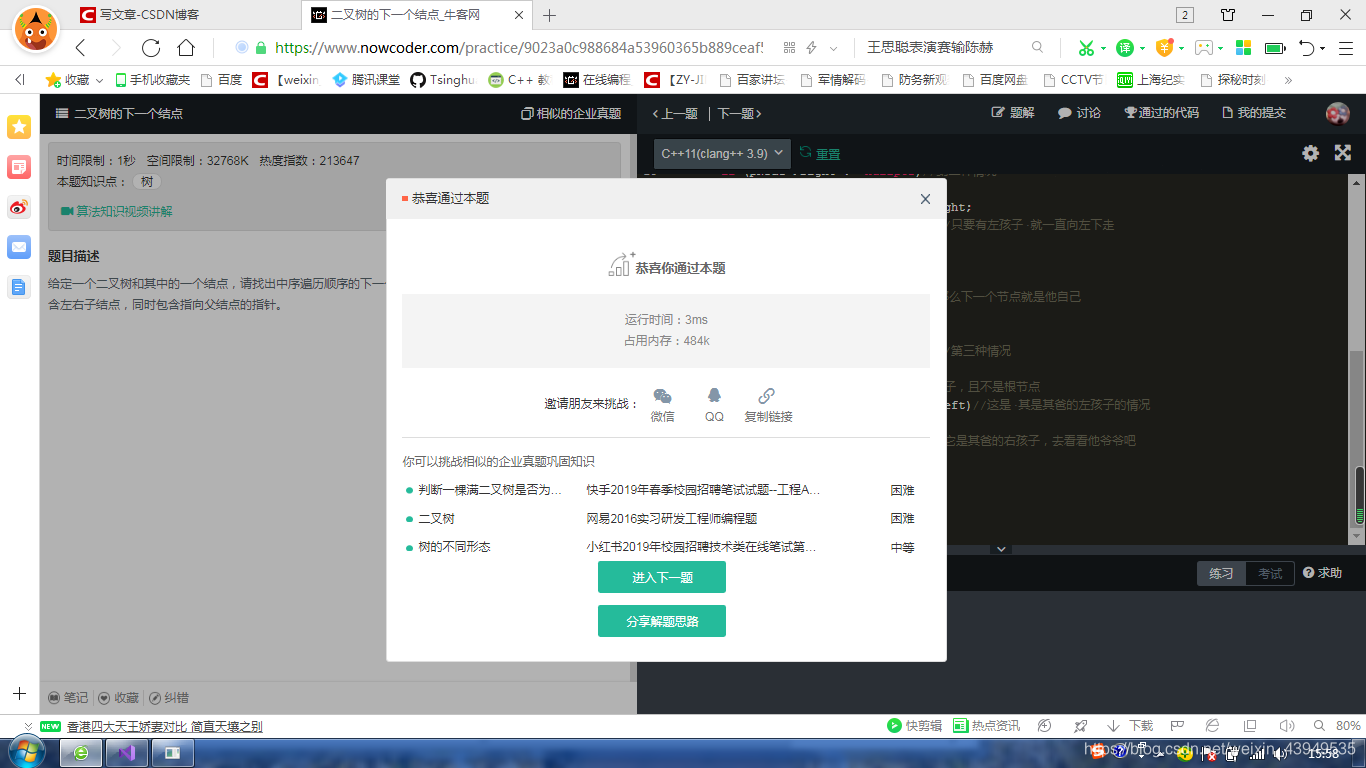Open 相似的企业真题 list

[571, 113]
